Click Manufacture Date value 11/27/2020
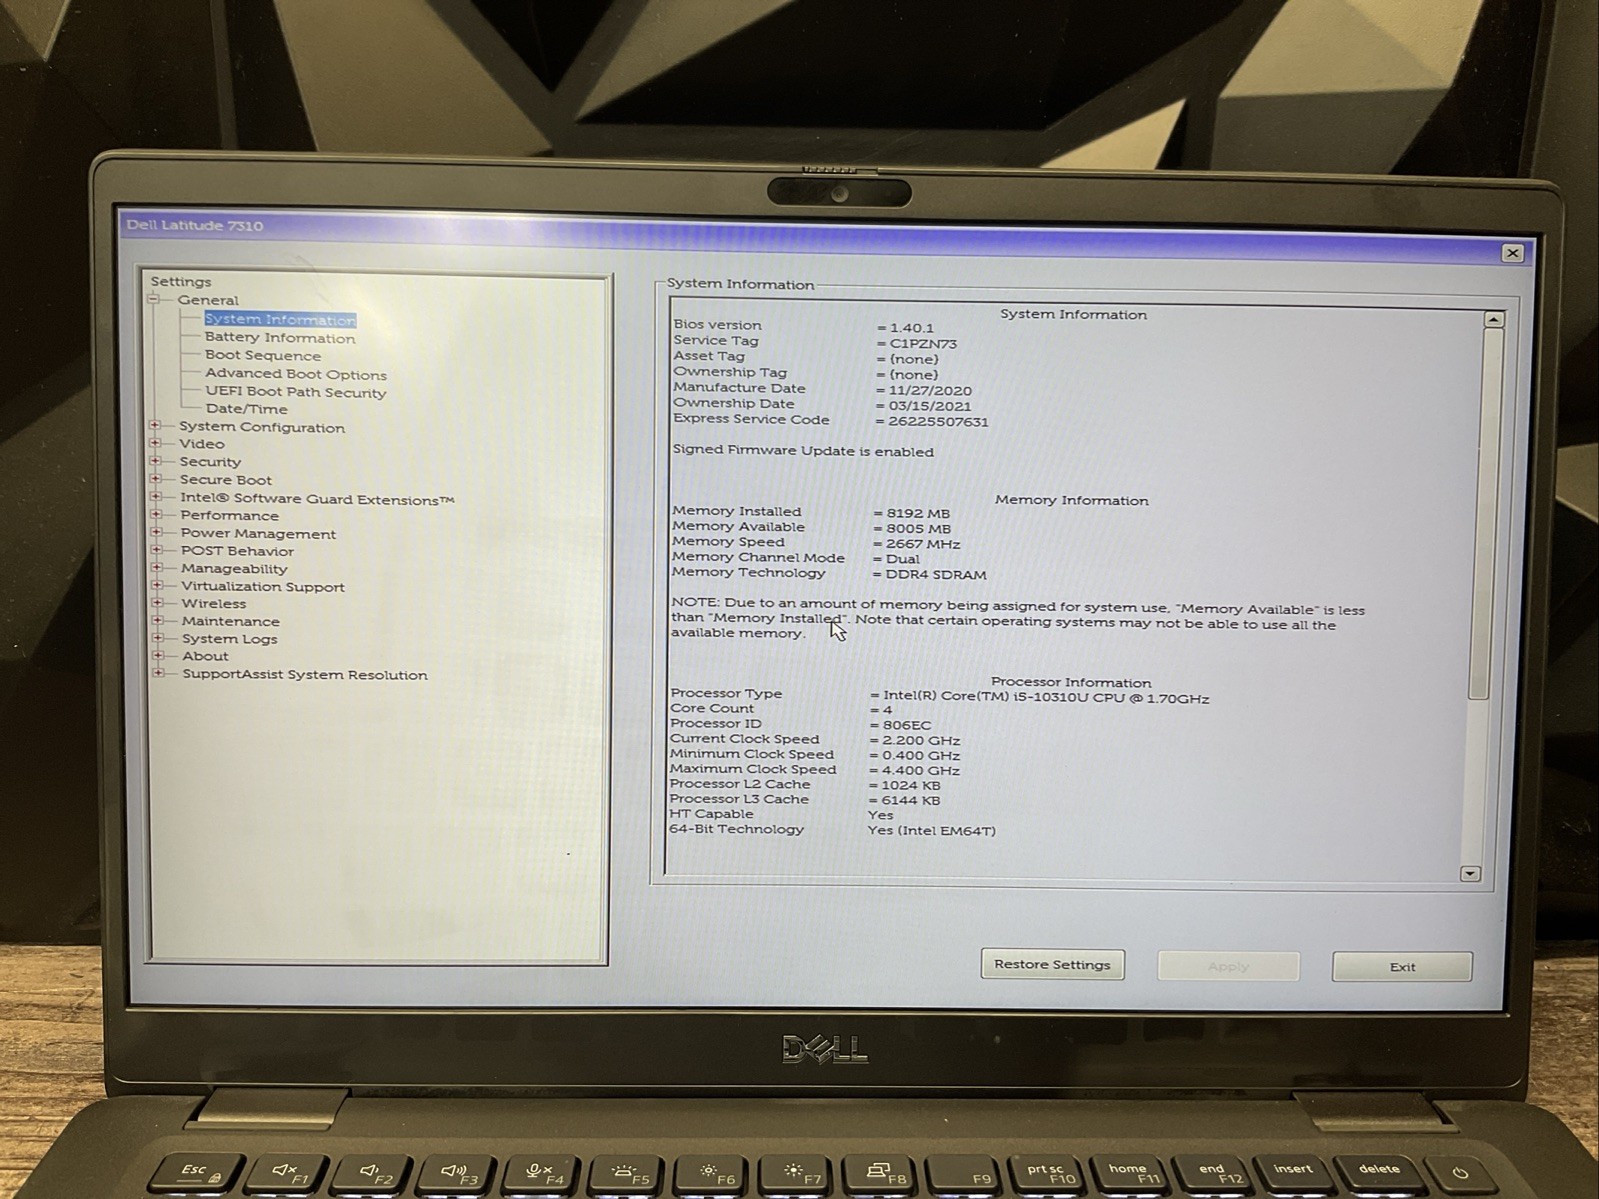 [x=930, y=391]
